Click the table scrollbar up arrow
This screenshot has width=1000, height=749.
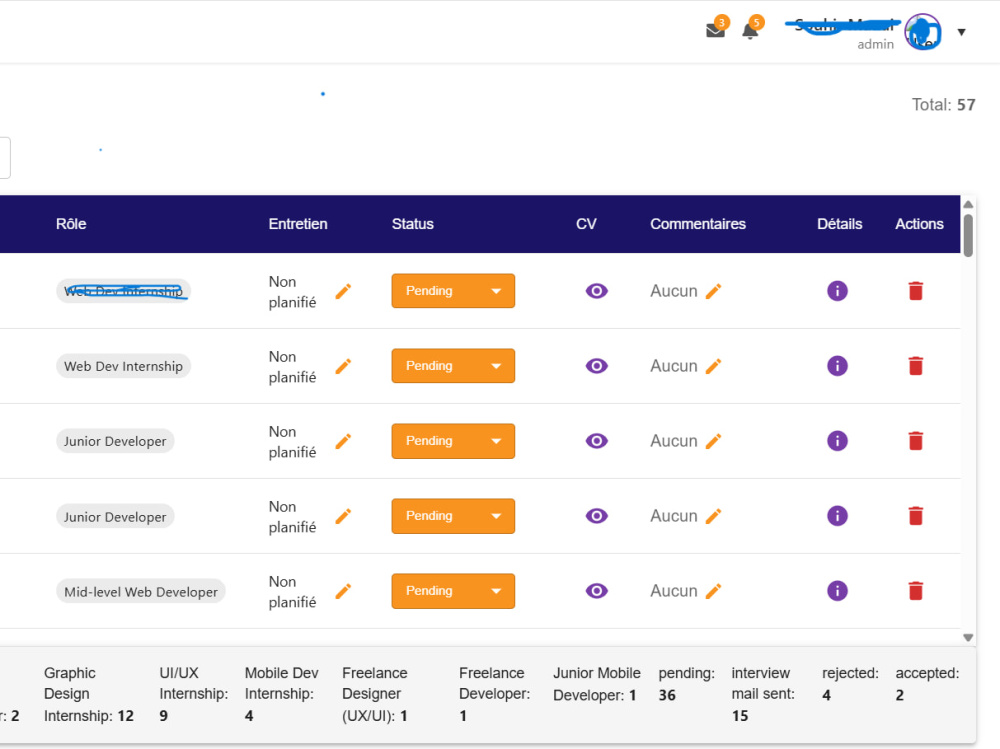coord(968,204)
